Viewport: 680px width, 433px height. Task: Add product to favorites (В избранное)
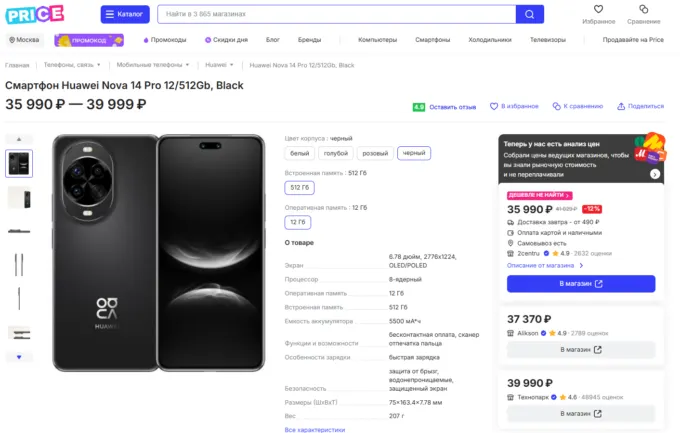512,106
